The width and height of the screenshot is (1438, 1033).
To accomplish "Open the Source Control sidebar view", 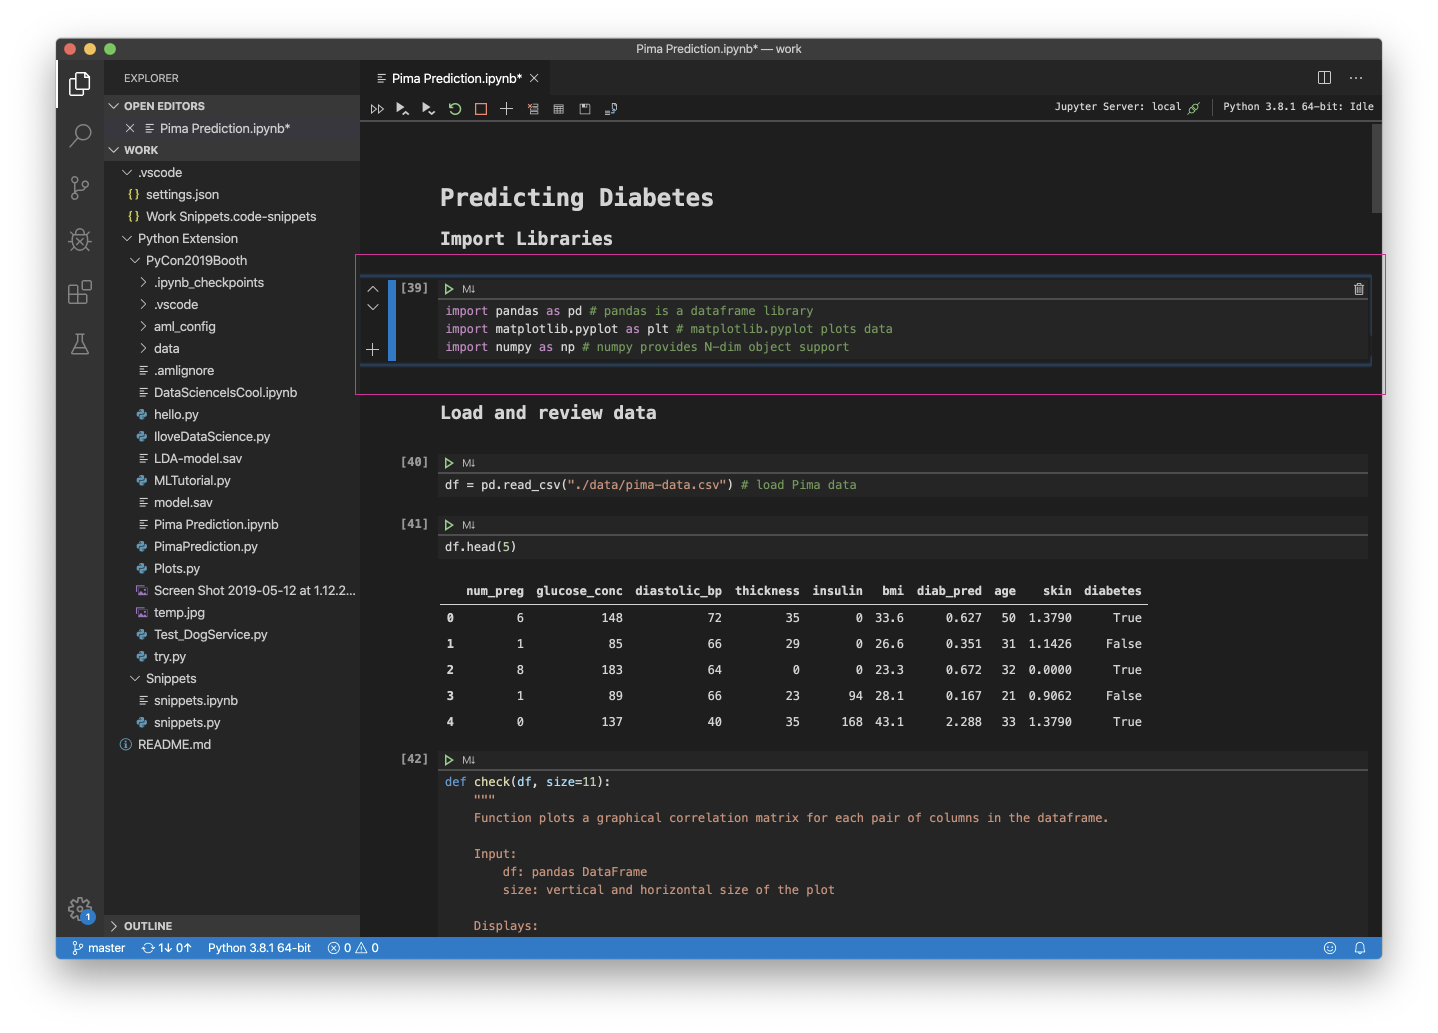I will pos(80,187).
